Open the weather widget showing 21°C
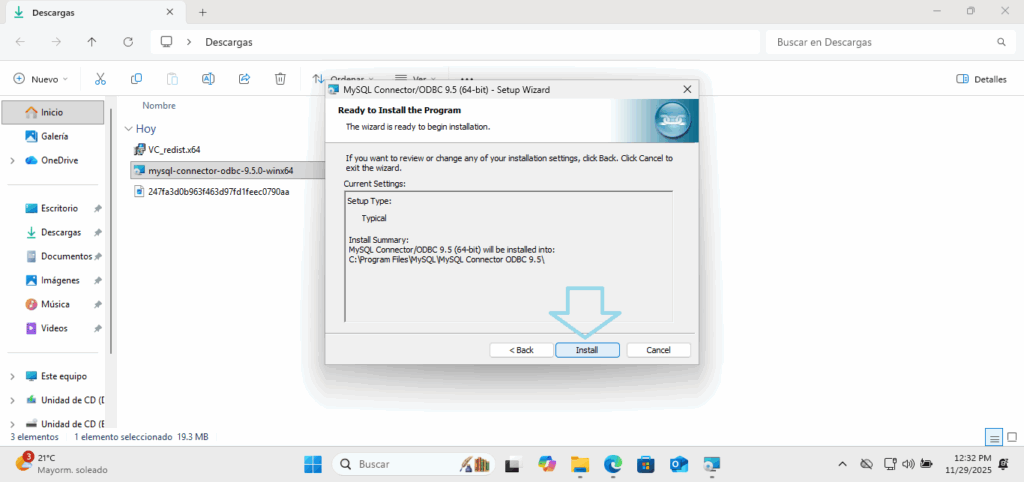1024x482 pixels. pyautogui.click(x=61, y=464)
